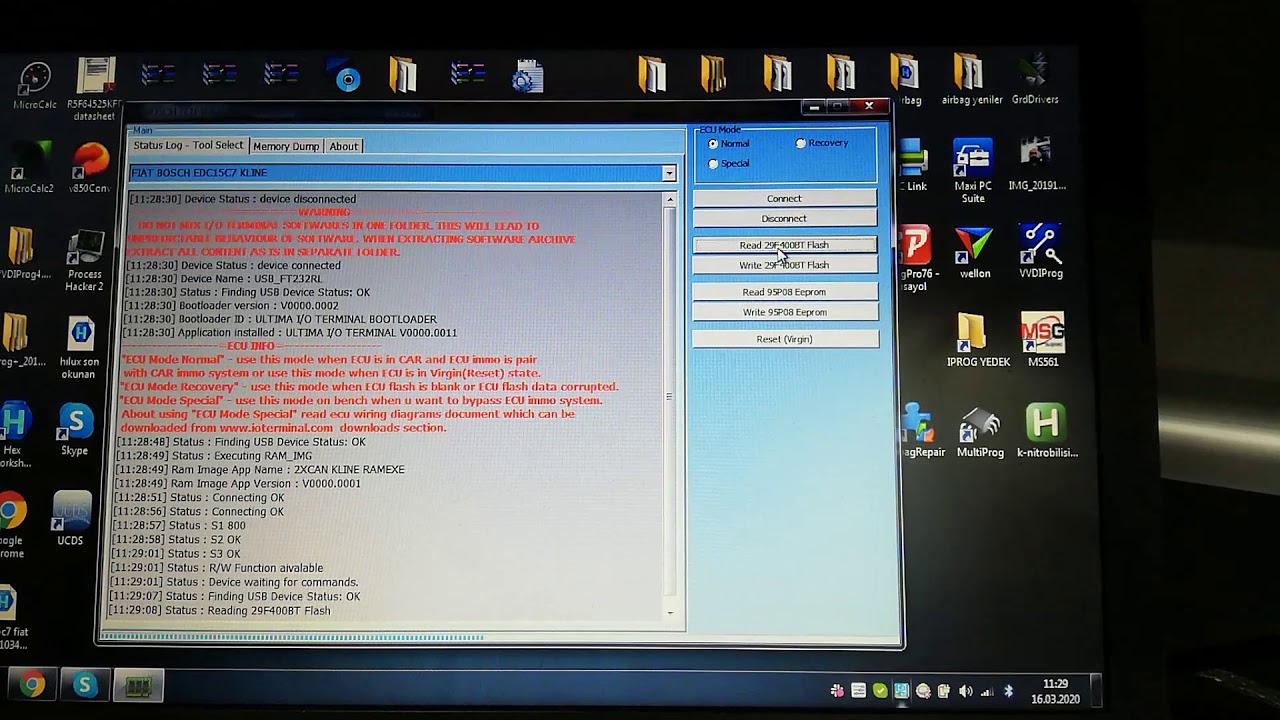Click the 'Status : S1 800' log line

179,526
